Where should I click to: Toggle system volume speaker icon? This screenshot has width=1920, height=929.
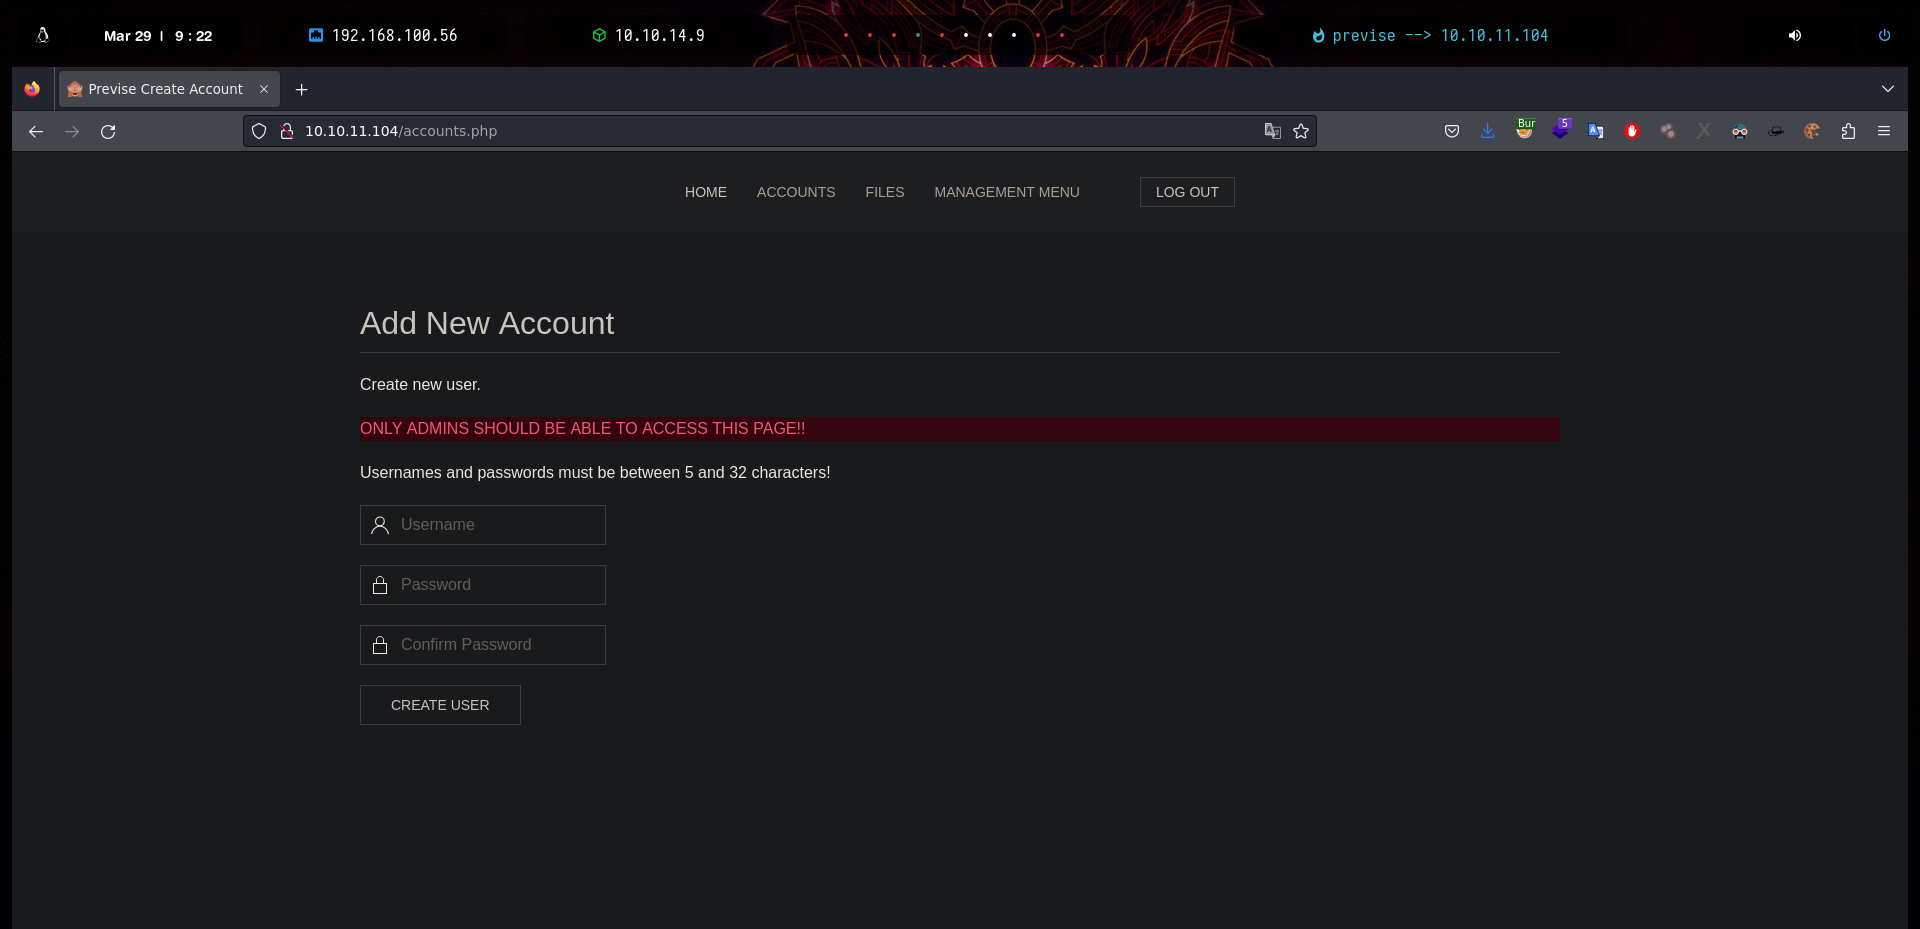[1795, 35]
